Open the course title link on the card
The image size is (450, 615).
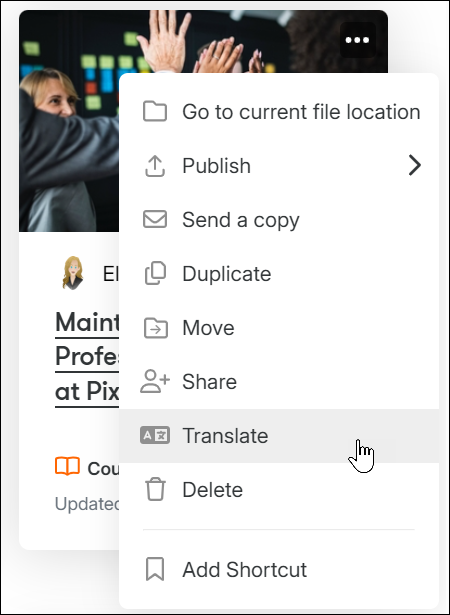point(87,357)
